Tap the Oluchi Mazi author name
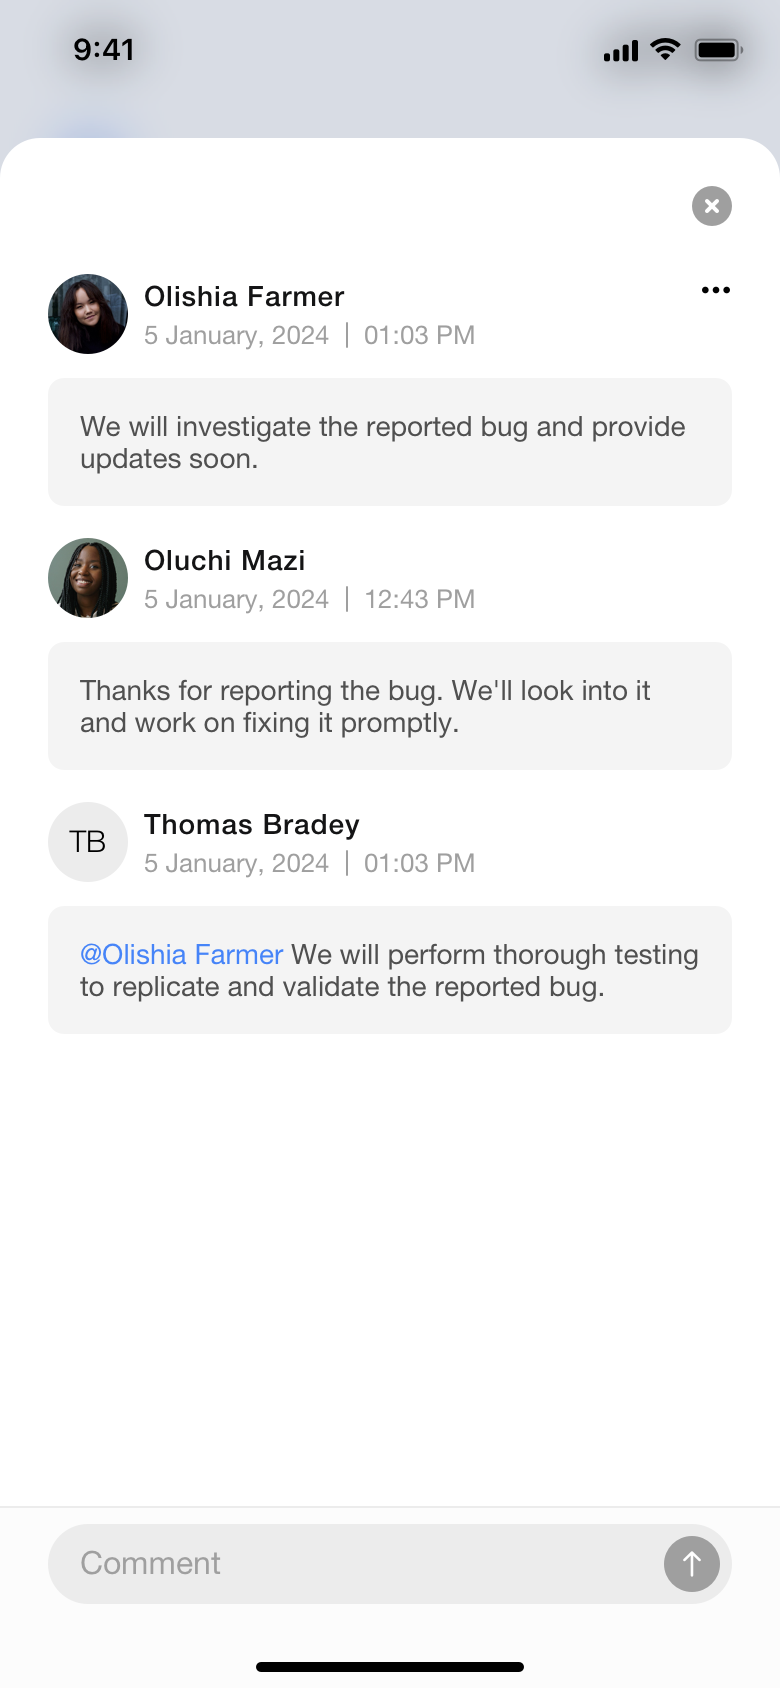780x1688 pixels. pyautogui.click(x=225, y=561)
